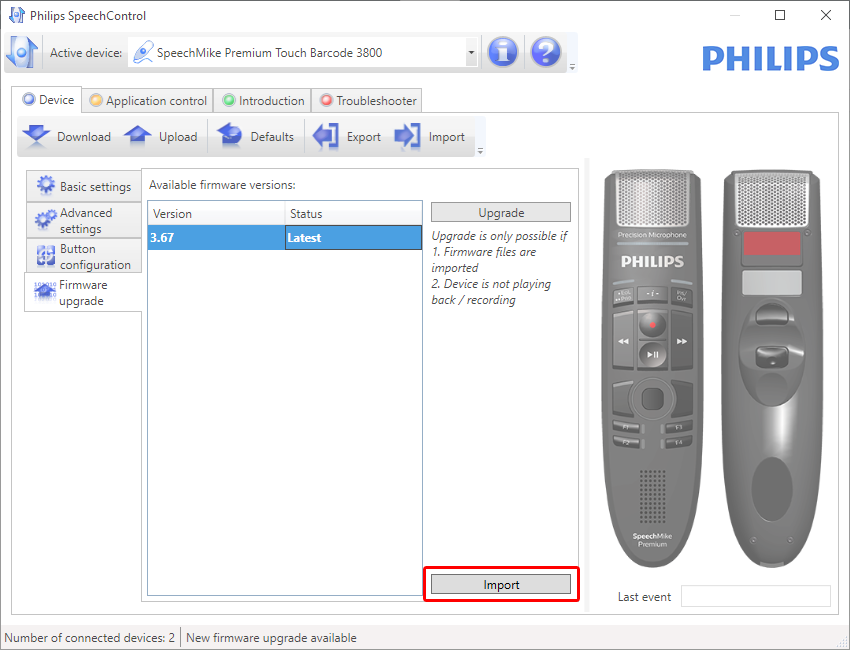Click the Upload toolbar icon
Screen dimensions: 850x650
[138, 136]
